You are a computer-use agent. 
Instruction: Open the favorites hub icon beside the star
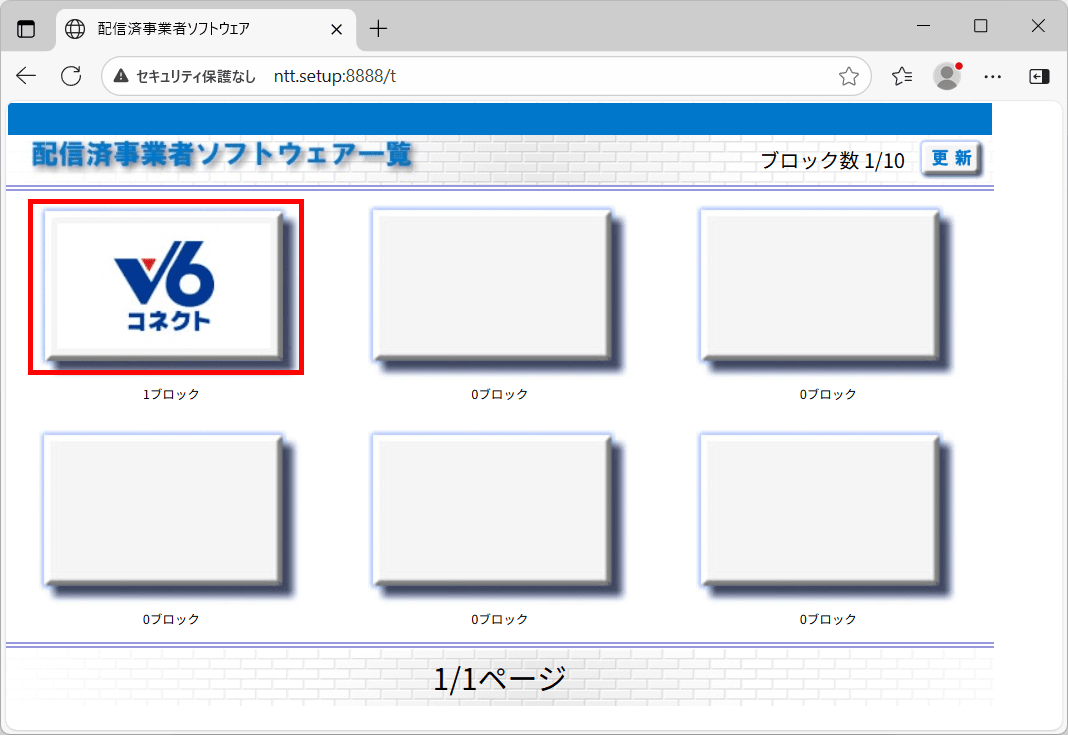pos(902,75)
